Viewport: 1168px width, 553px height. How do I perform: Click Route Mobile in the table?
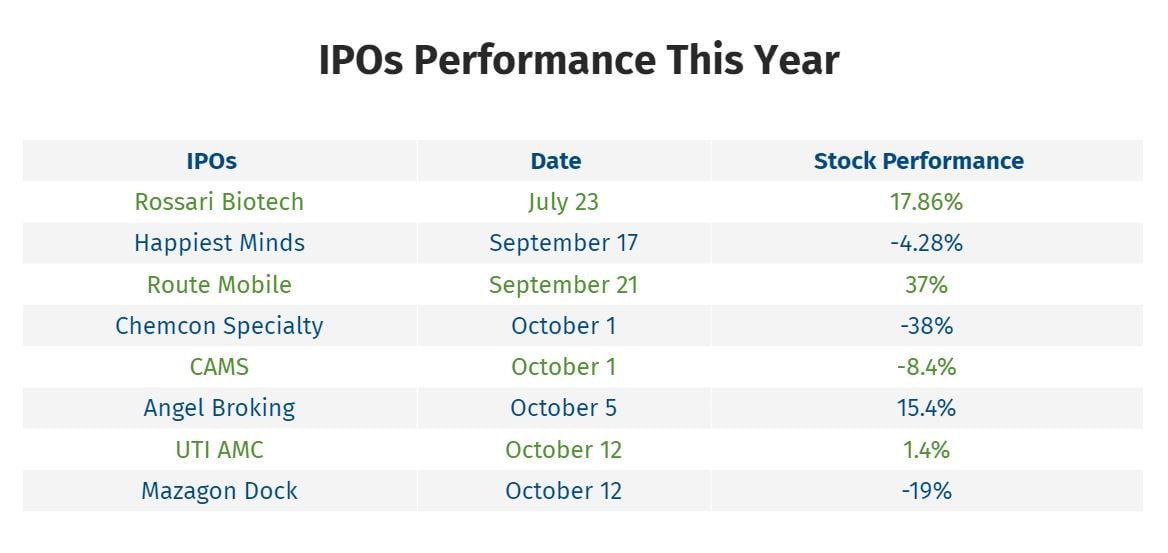[219, 284]
